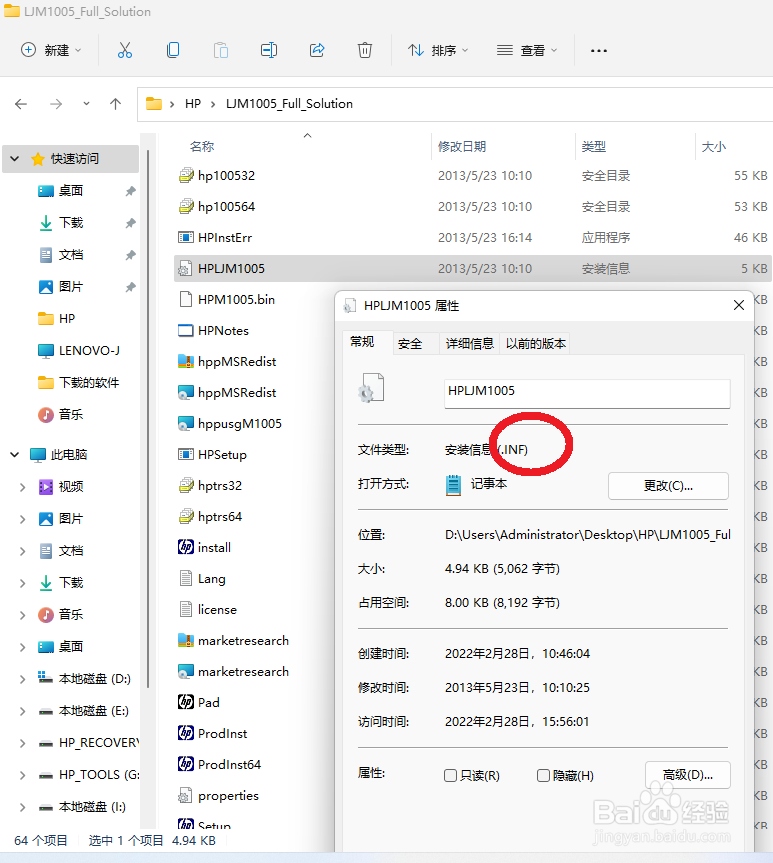Switch to Previous Versions (以前的版本) tab

[x=535, y=344]
